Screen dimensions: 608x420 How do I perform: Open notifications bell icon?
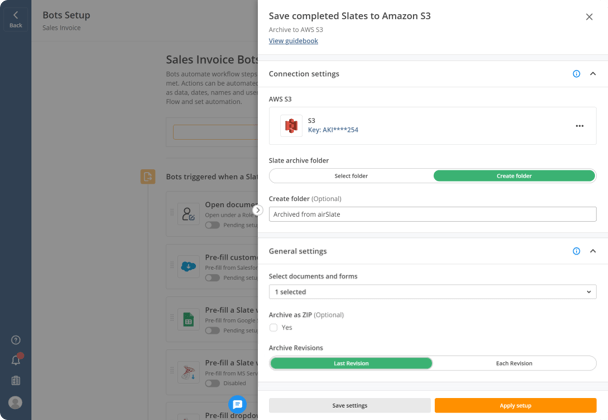tap(16, 360)
